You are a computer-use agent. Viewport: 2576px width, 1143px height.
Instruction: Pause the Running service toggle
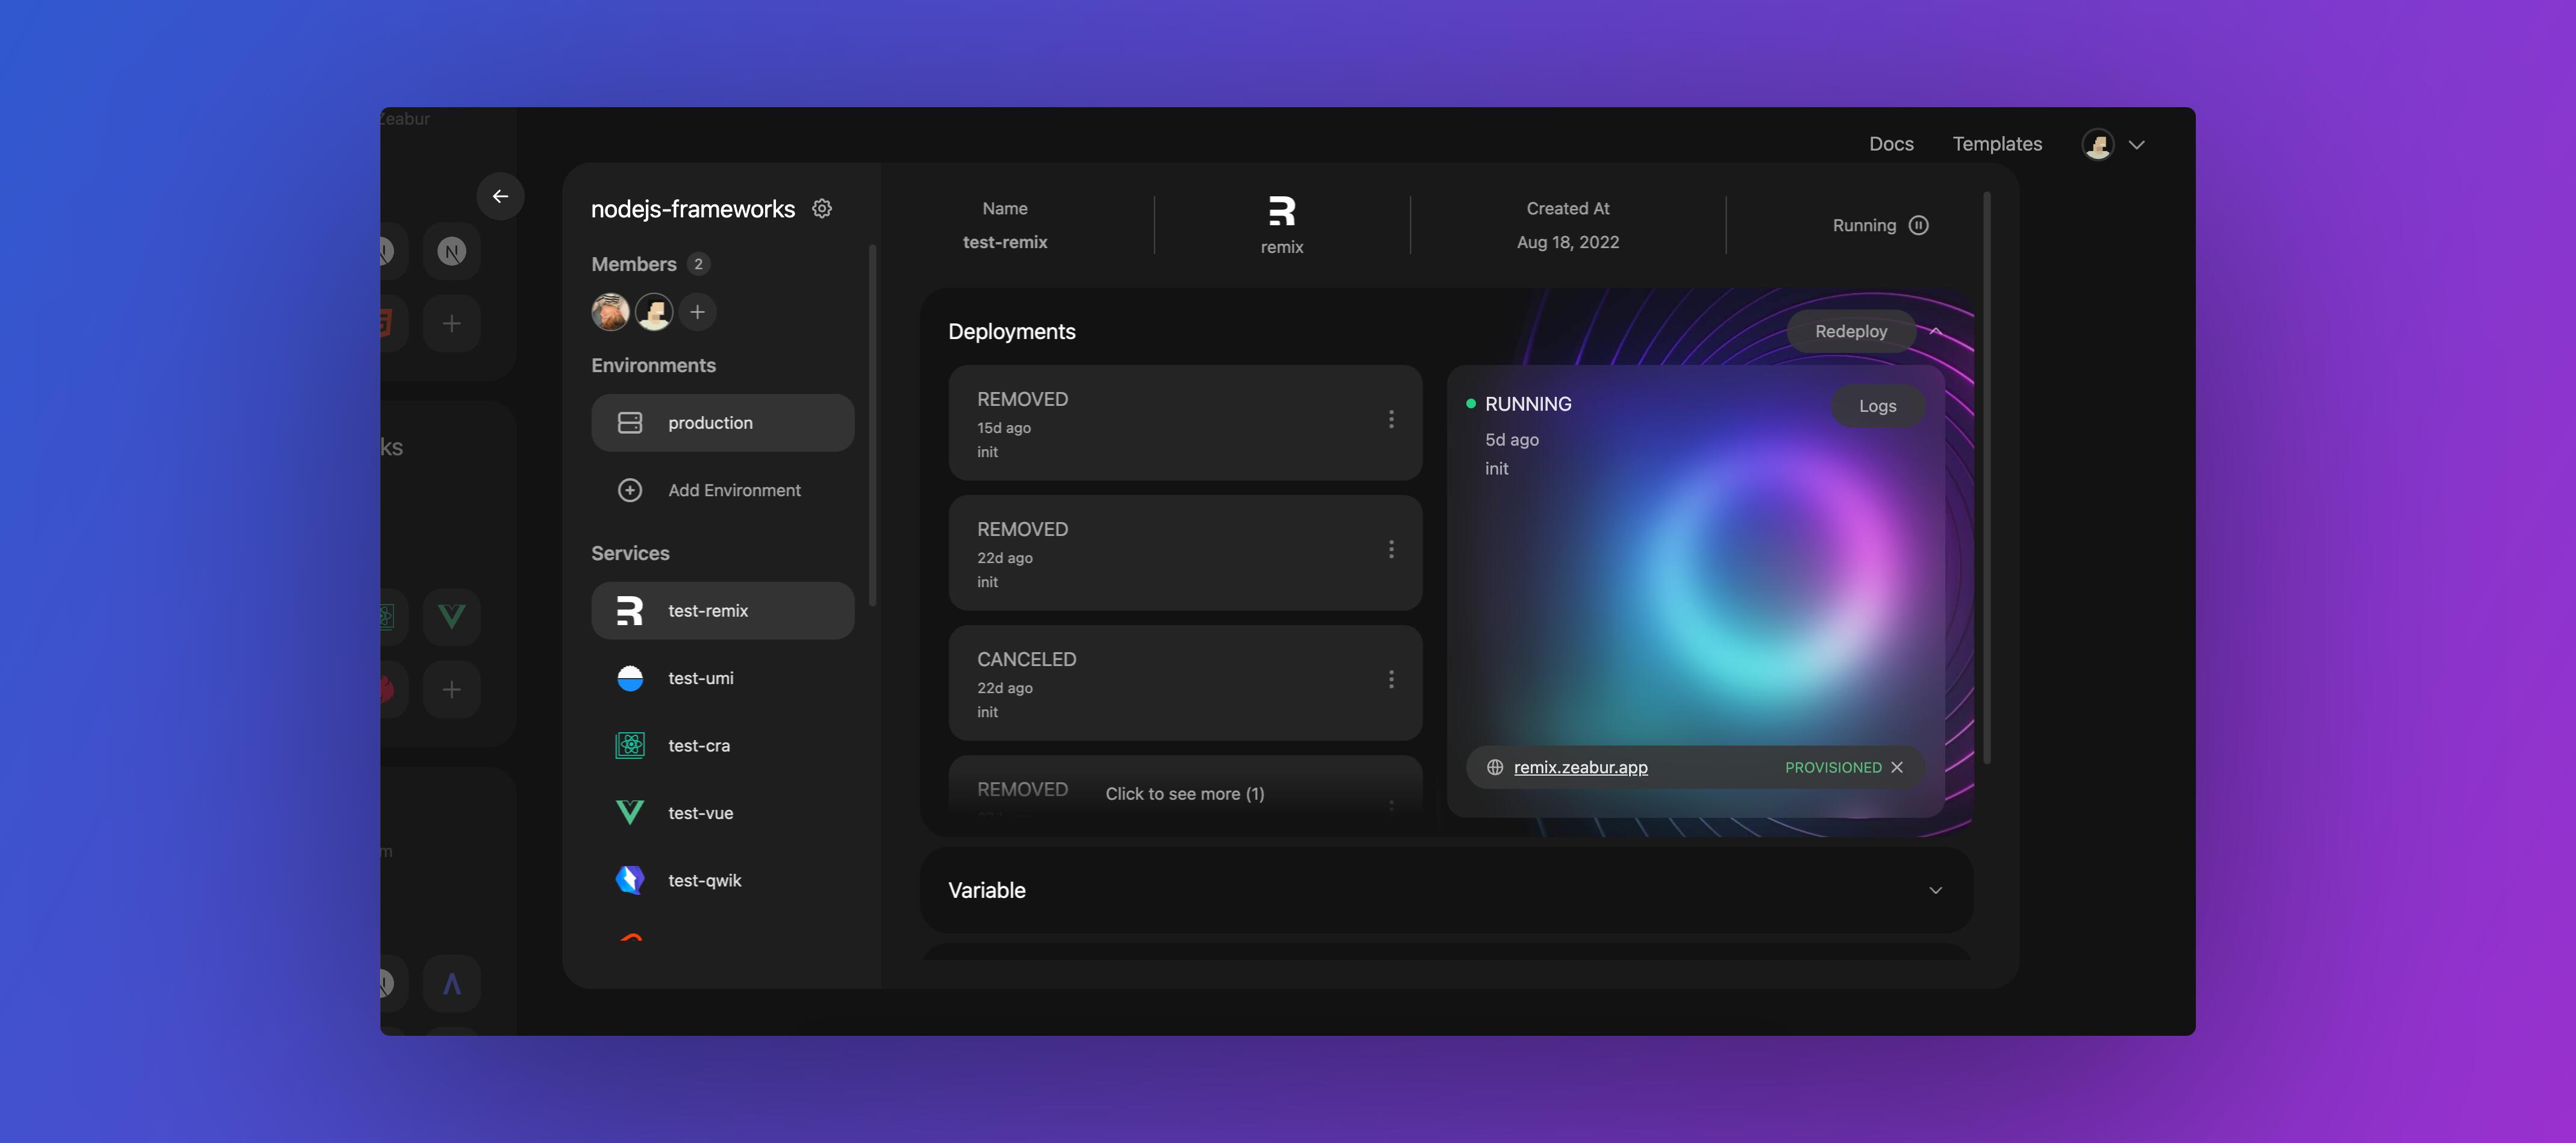point(1918,225)
